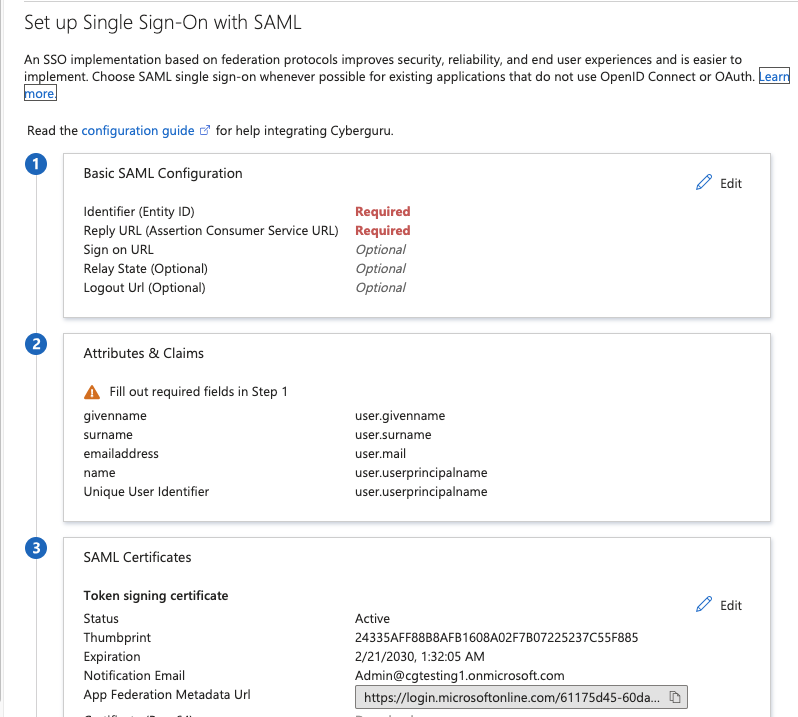798x717 pixels.
Task: Select the Identifier (Entity ID) label
Action: coord(139,211)
